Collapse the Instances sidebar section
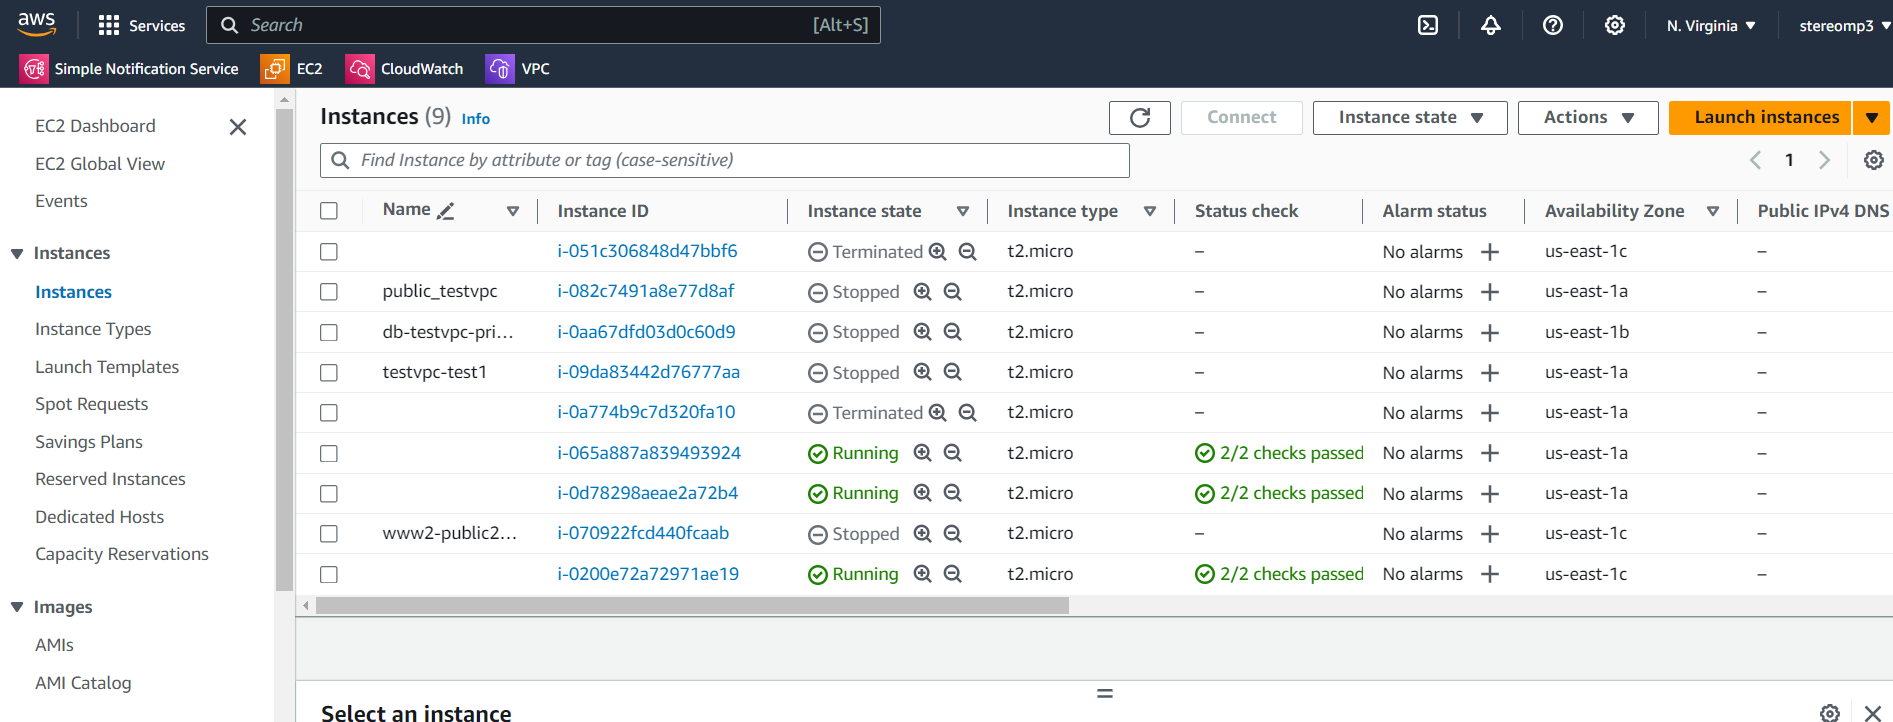 (x=17, y=253)
